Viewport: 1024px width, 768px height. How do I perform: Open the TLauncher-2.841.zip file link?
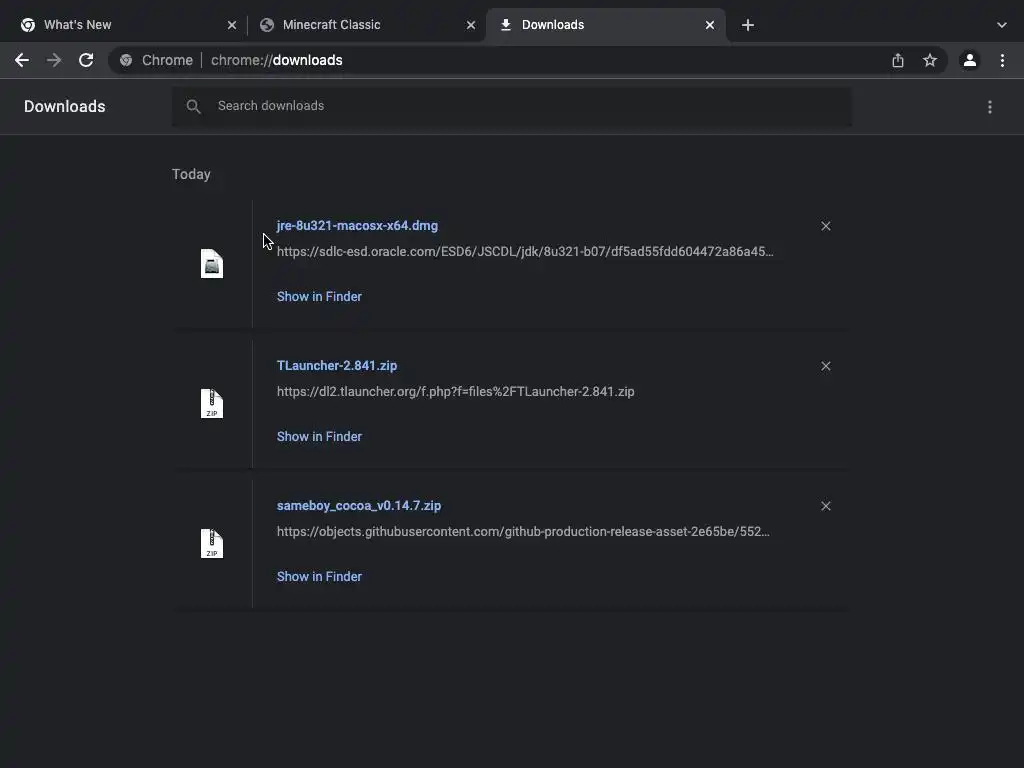click(337, 366)
